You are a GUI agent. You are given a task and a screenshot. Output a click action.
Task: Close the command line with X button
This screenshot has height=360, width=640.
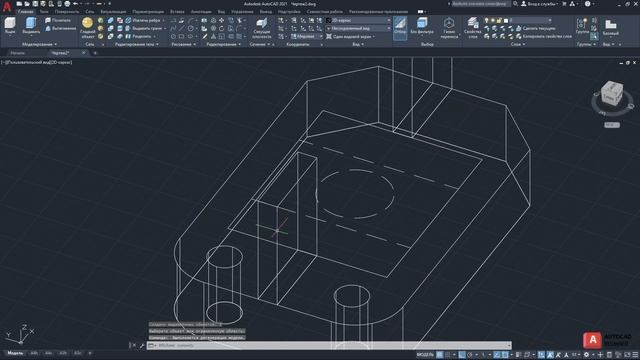133,345
